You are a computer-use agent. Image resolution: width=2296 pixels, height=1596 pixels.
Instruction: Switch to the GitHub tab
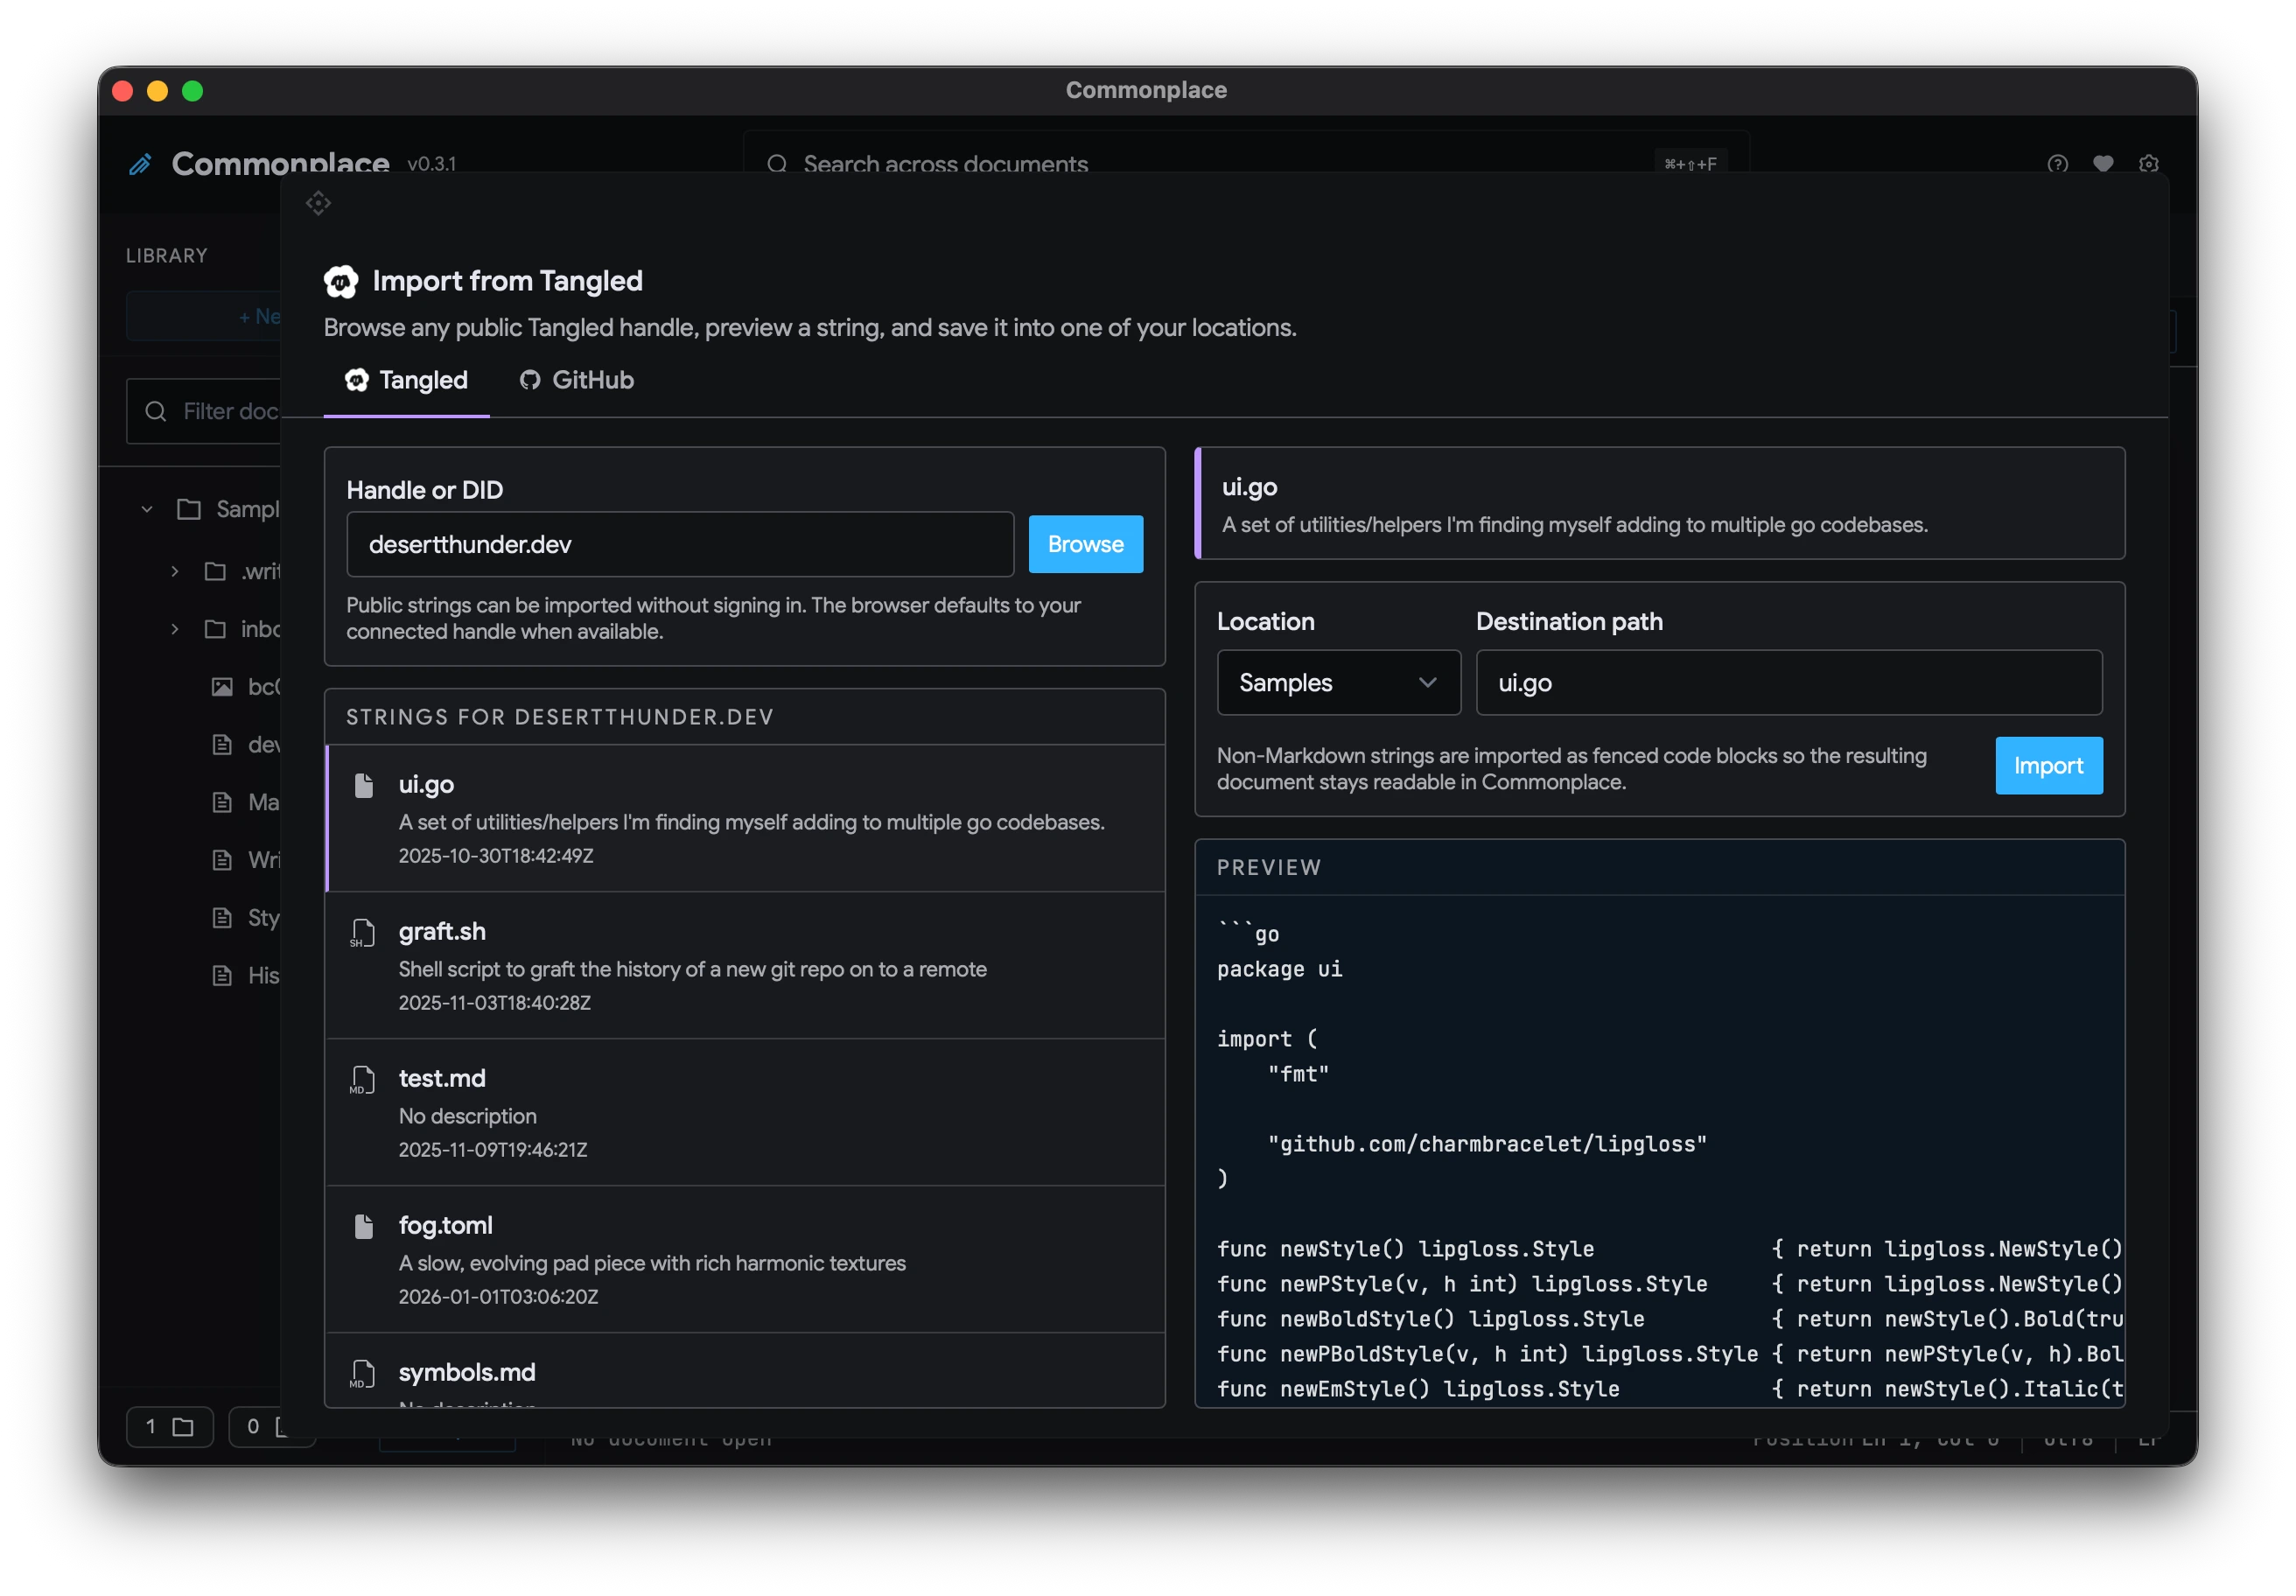(577, 381)
